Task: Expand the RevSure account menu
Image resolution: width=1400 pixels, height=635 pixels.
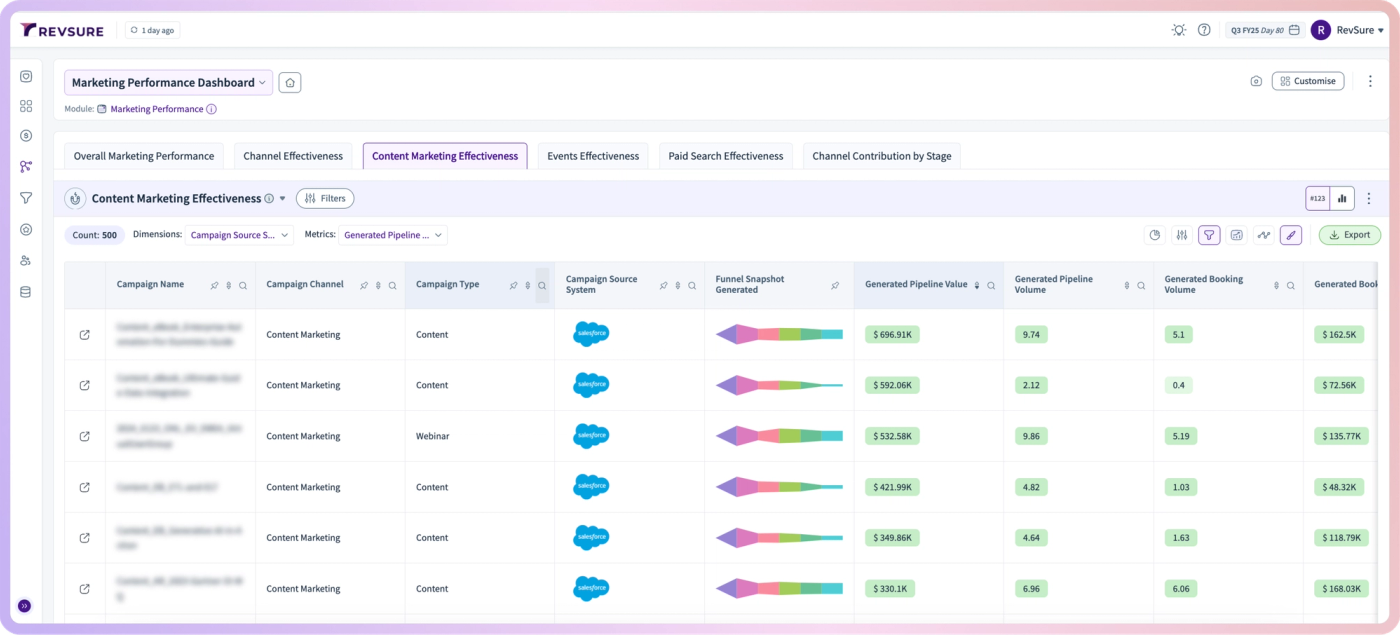Action: pyautogui.click(x=1348, y=30)
